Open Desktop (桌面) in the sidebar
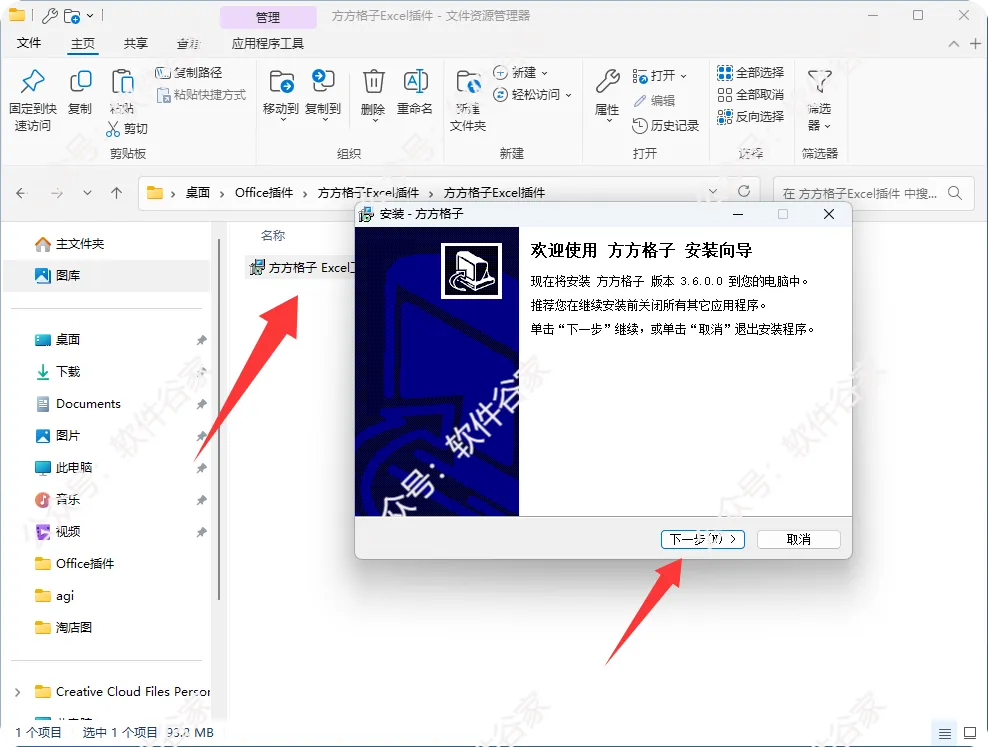 pyautogui.click(x=57, y=339)
